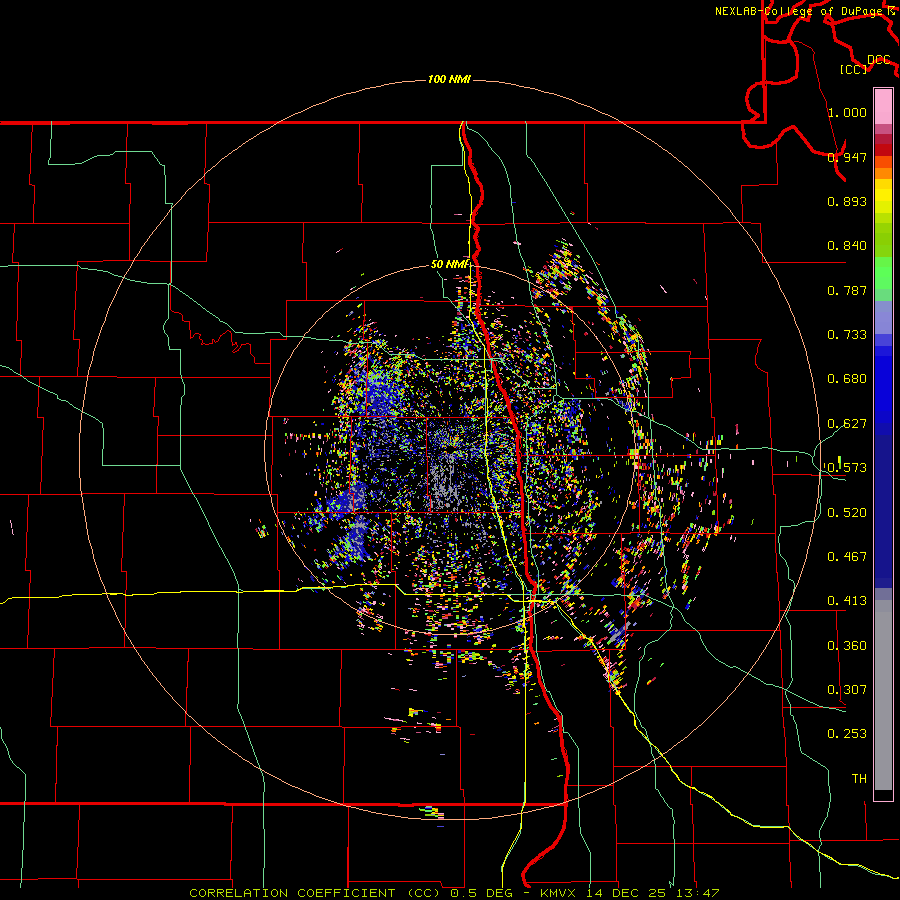Pick the red color bar segment
This screenshot has width=900, height=900.
[x=883, y=150]
